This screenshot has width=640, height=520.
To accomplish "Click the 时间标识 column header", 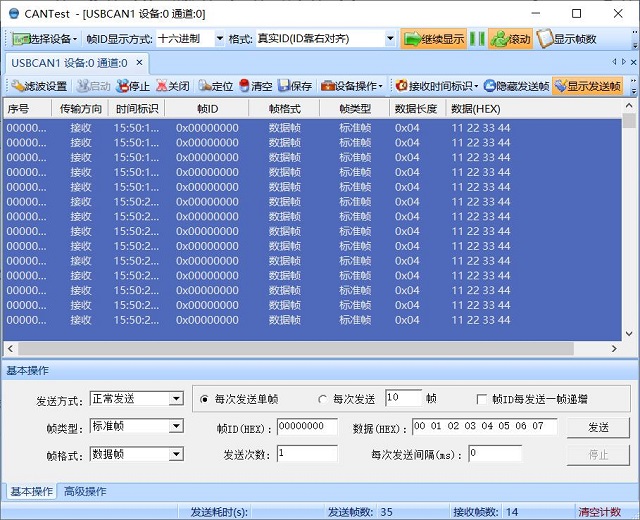I will pyautogui.click(x=136, y=109).
